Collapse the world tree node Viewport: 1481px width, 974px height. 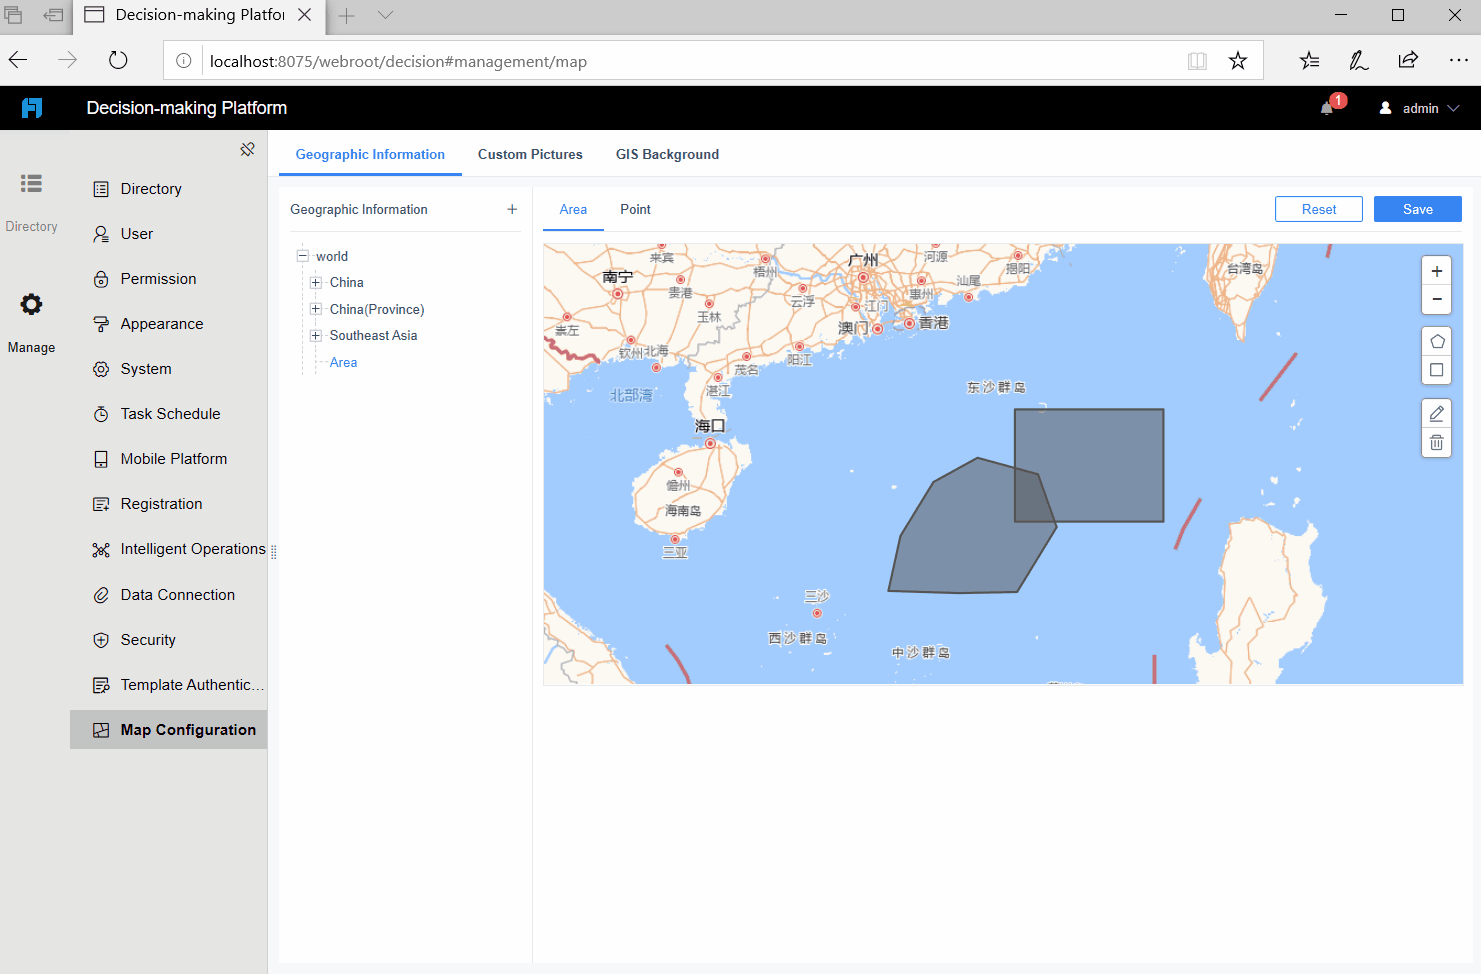(x=302, y=256)
